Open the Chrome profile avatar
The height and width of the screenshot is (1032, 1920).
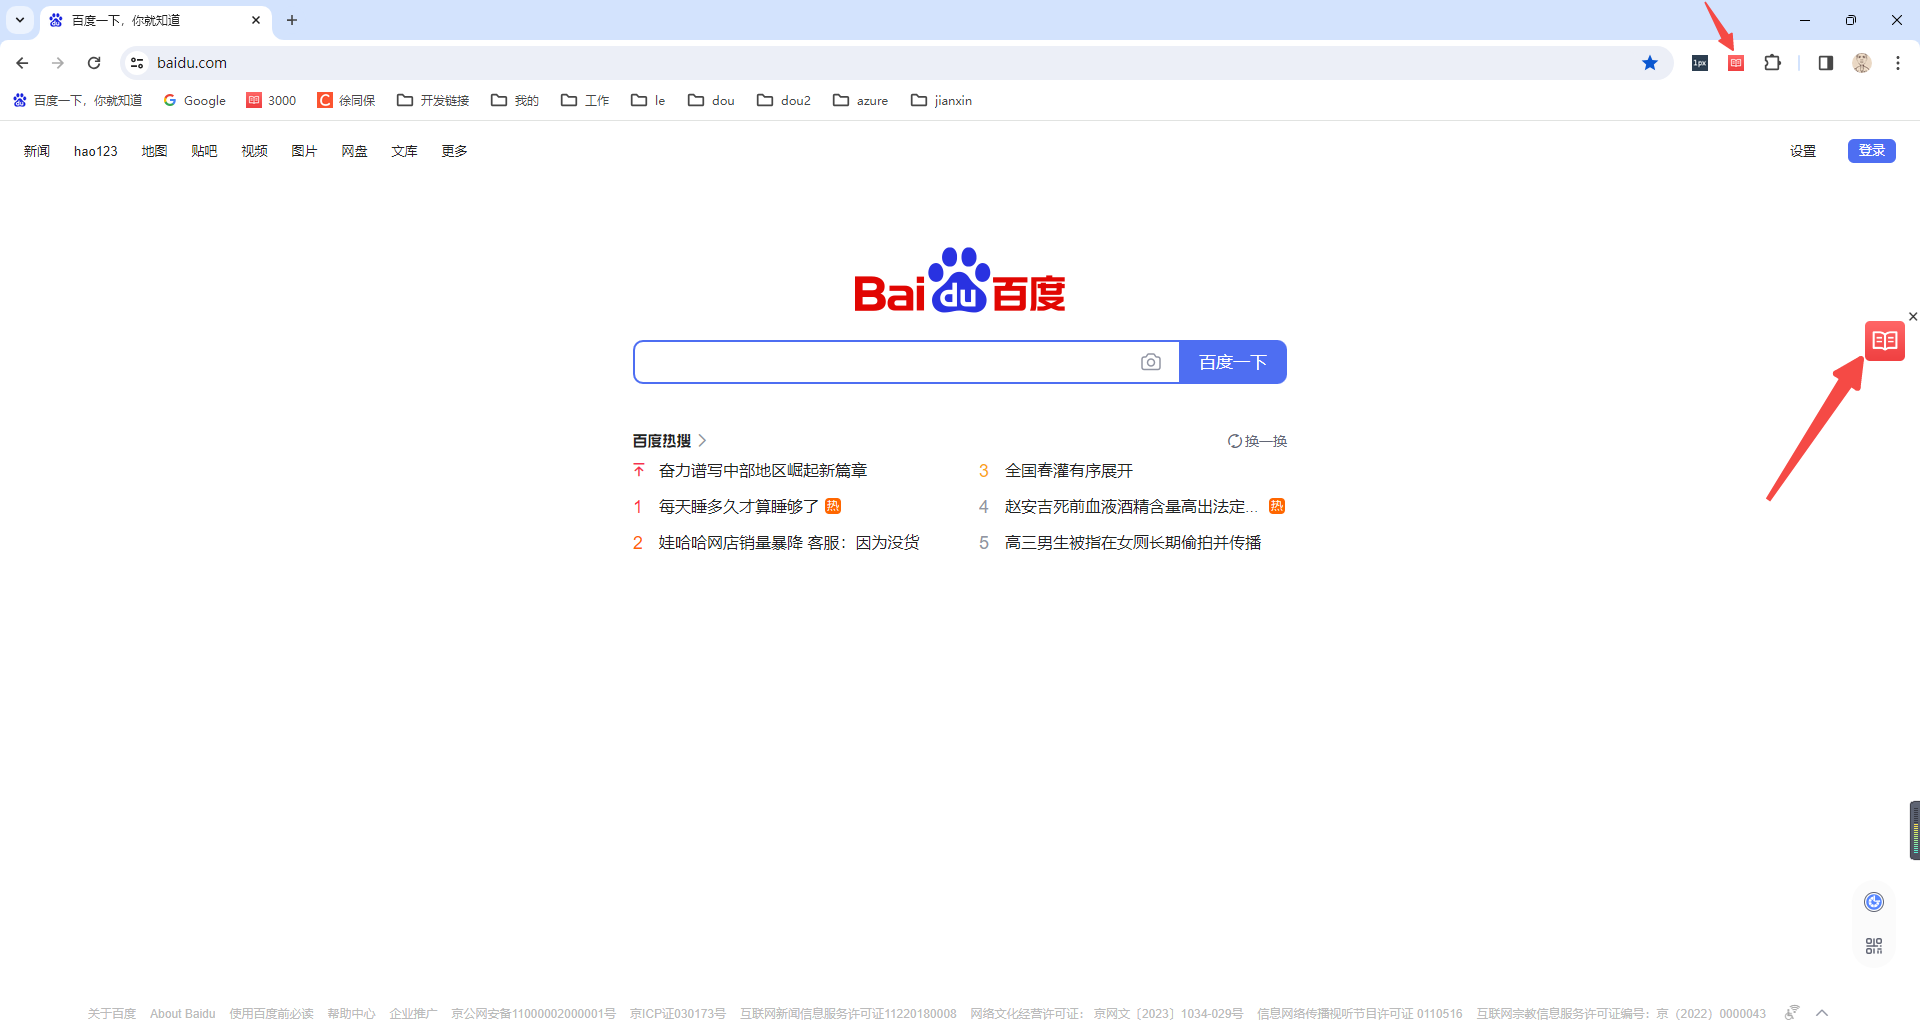1862,63
